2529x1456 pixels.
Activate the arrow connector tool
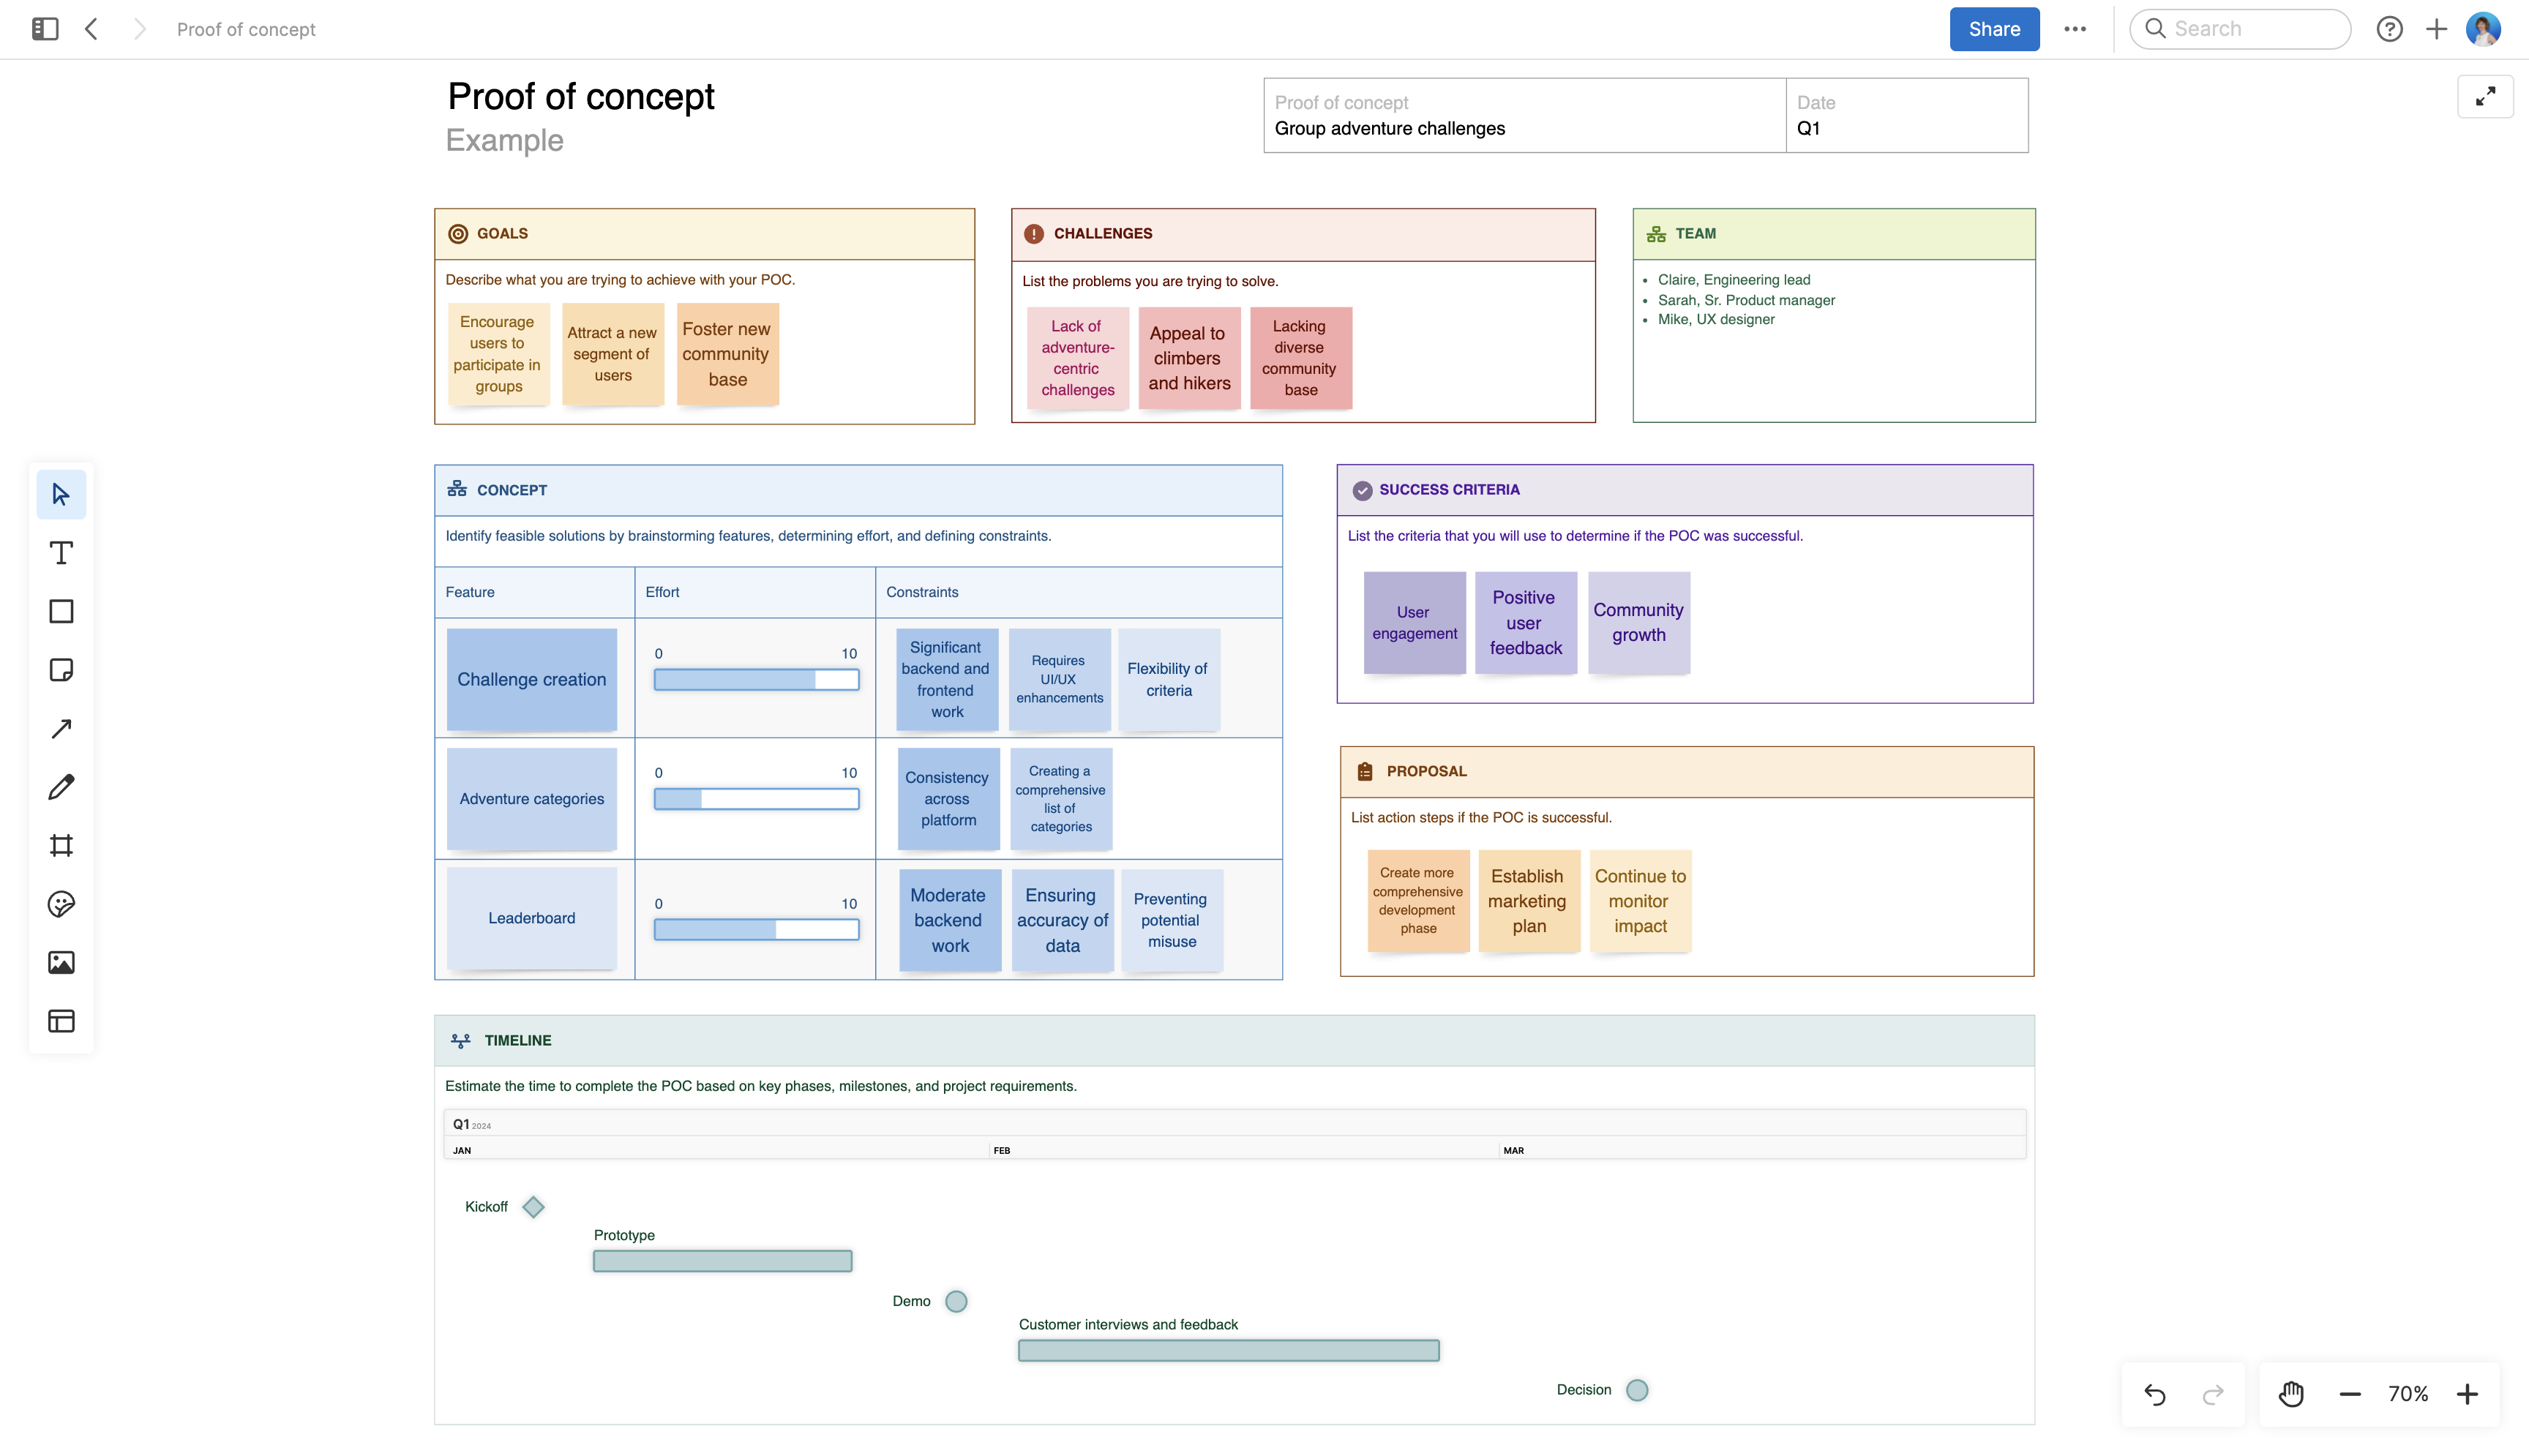pos(61,728)
